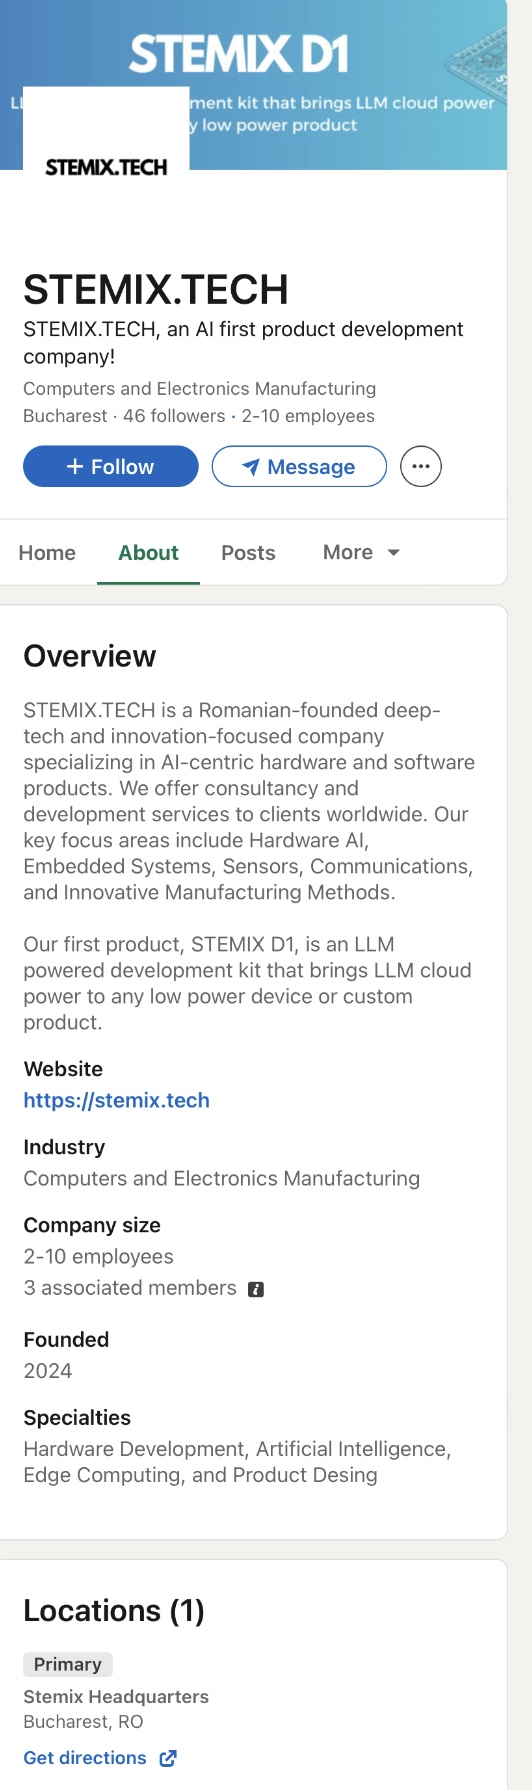Expand the More tab dropdown
Screen dimensions: 532x1790
point(361,553)
